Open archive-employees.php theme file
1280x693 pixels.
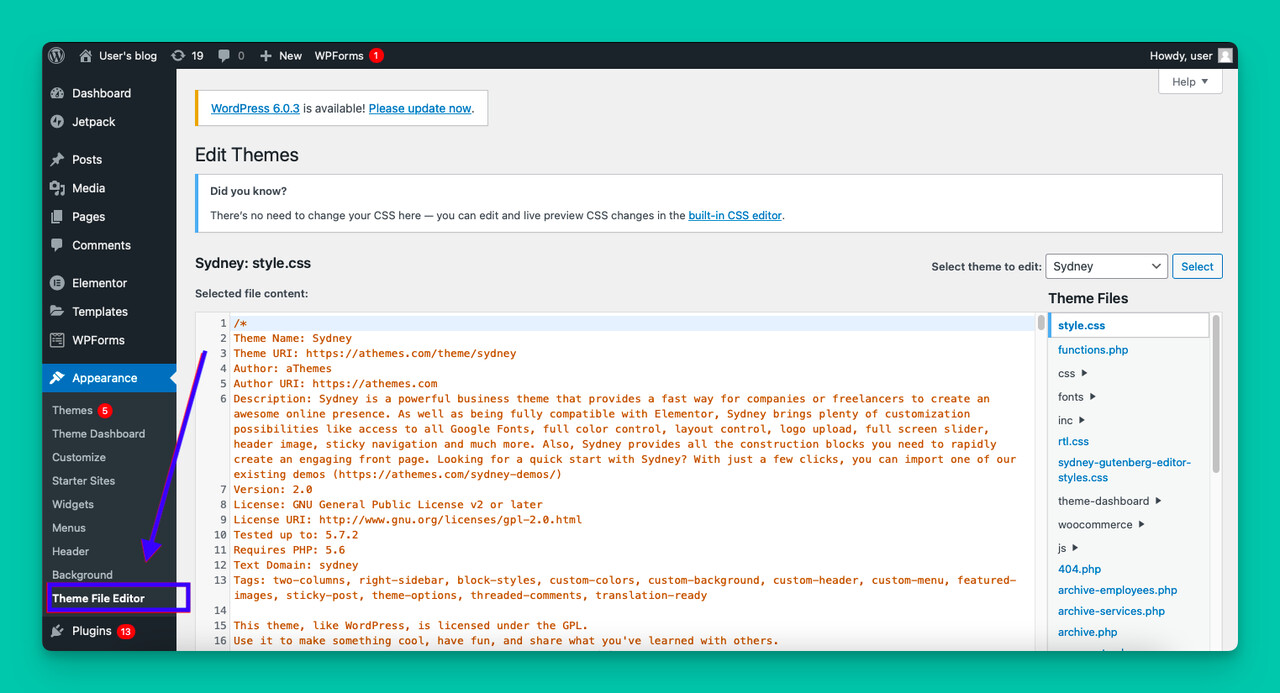1118,590
